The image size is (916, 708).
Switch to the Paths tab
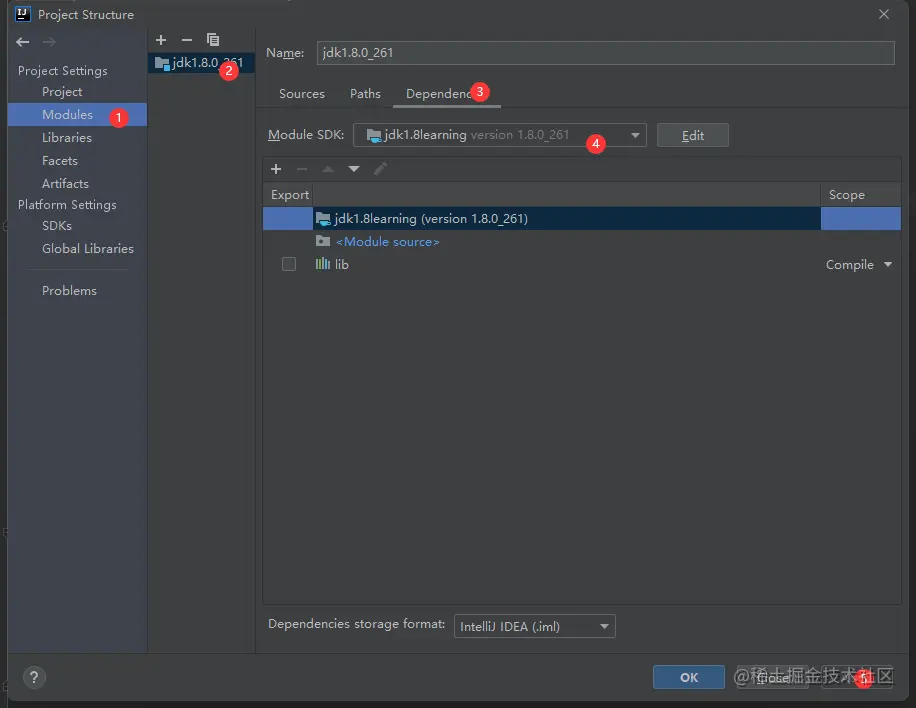pyautogui.click(x=366, y=93)
